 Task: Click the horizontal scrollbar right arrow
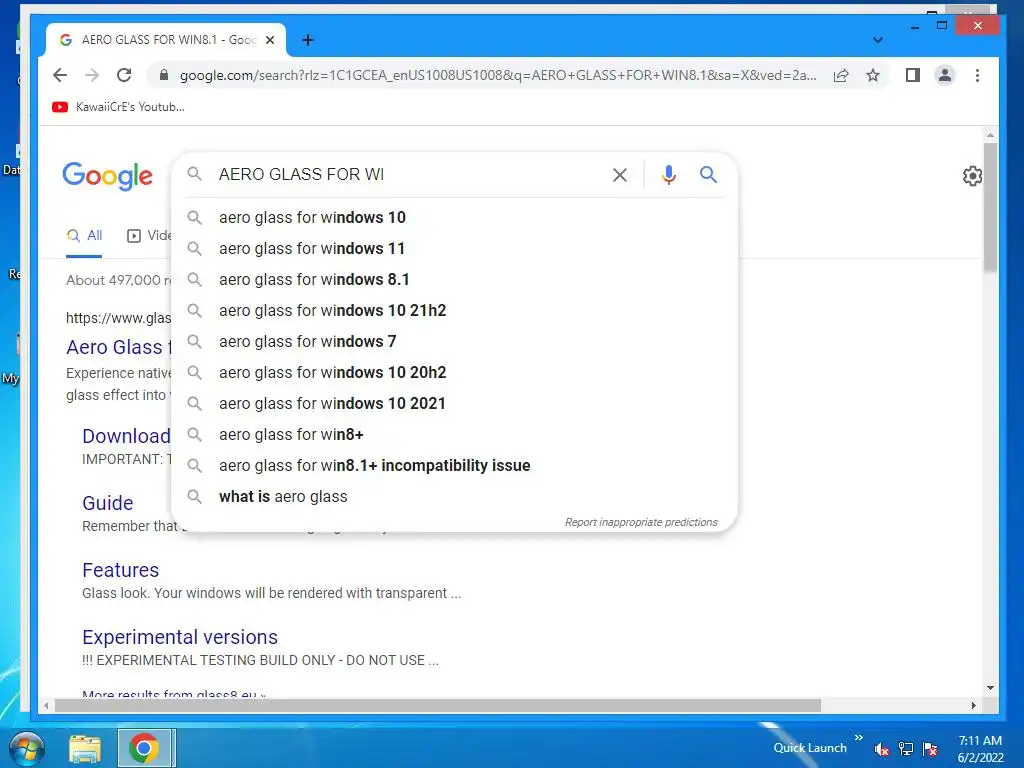coord(974,705)
